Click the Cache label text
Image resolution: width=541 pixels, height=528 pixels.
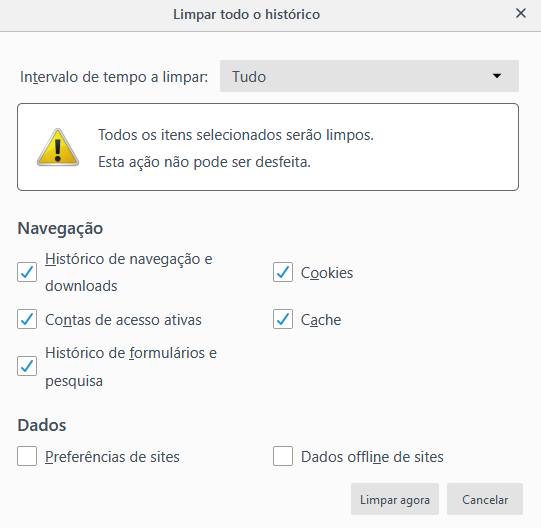[321, 320]
